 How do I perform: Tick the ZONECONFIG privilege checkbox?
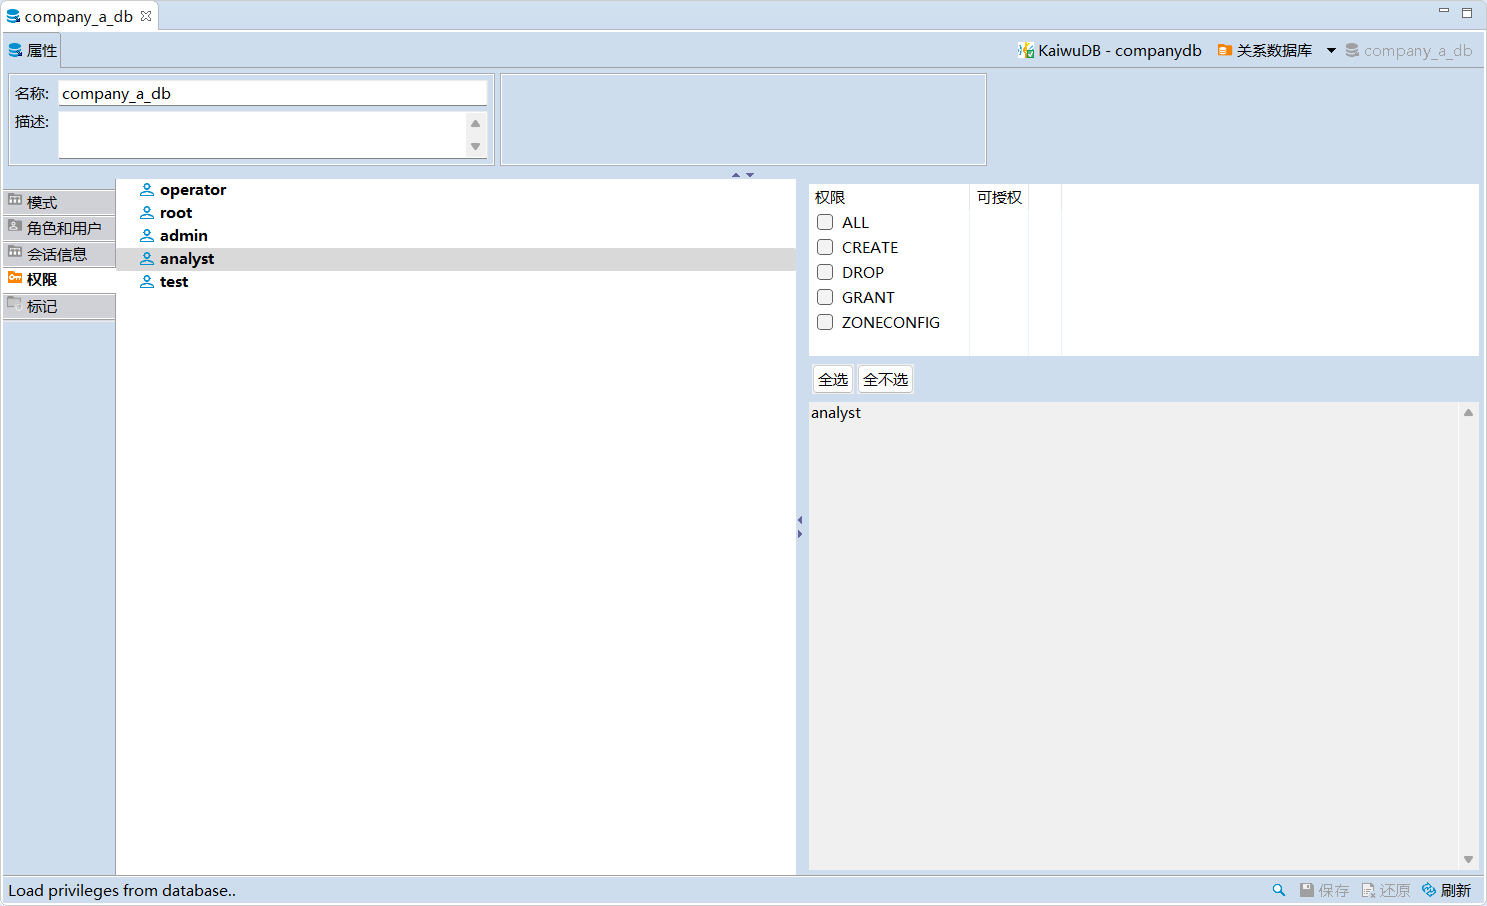[825, 322]
